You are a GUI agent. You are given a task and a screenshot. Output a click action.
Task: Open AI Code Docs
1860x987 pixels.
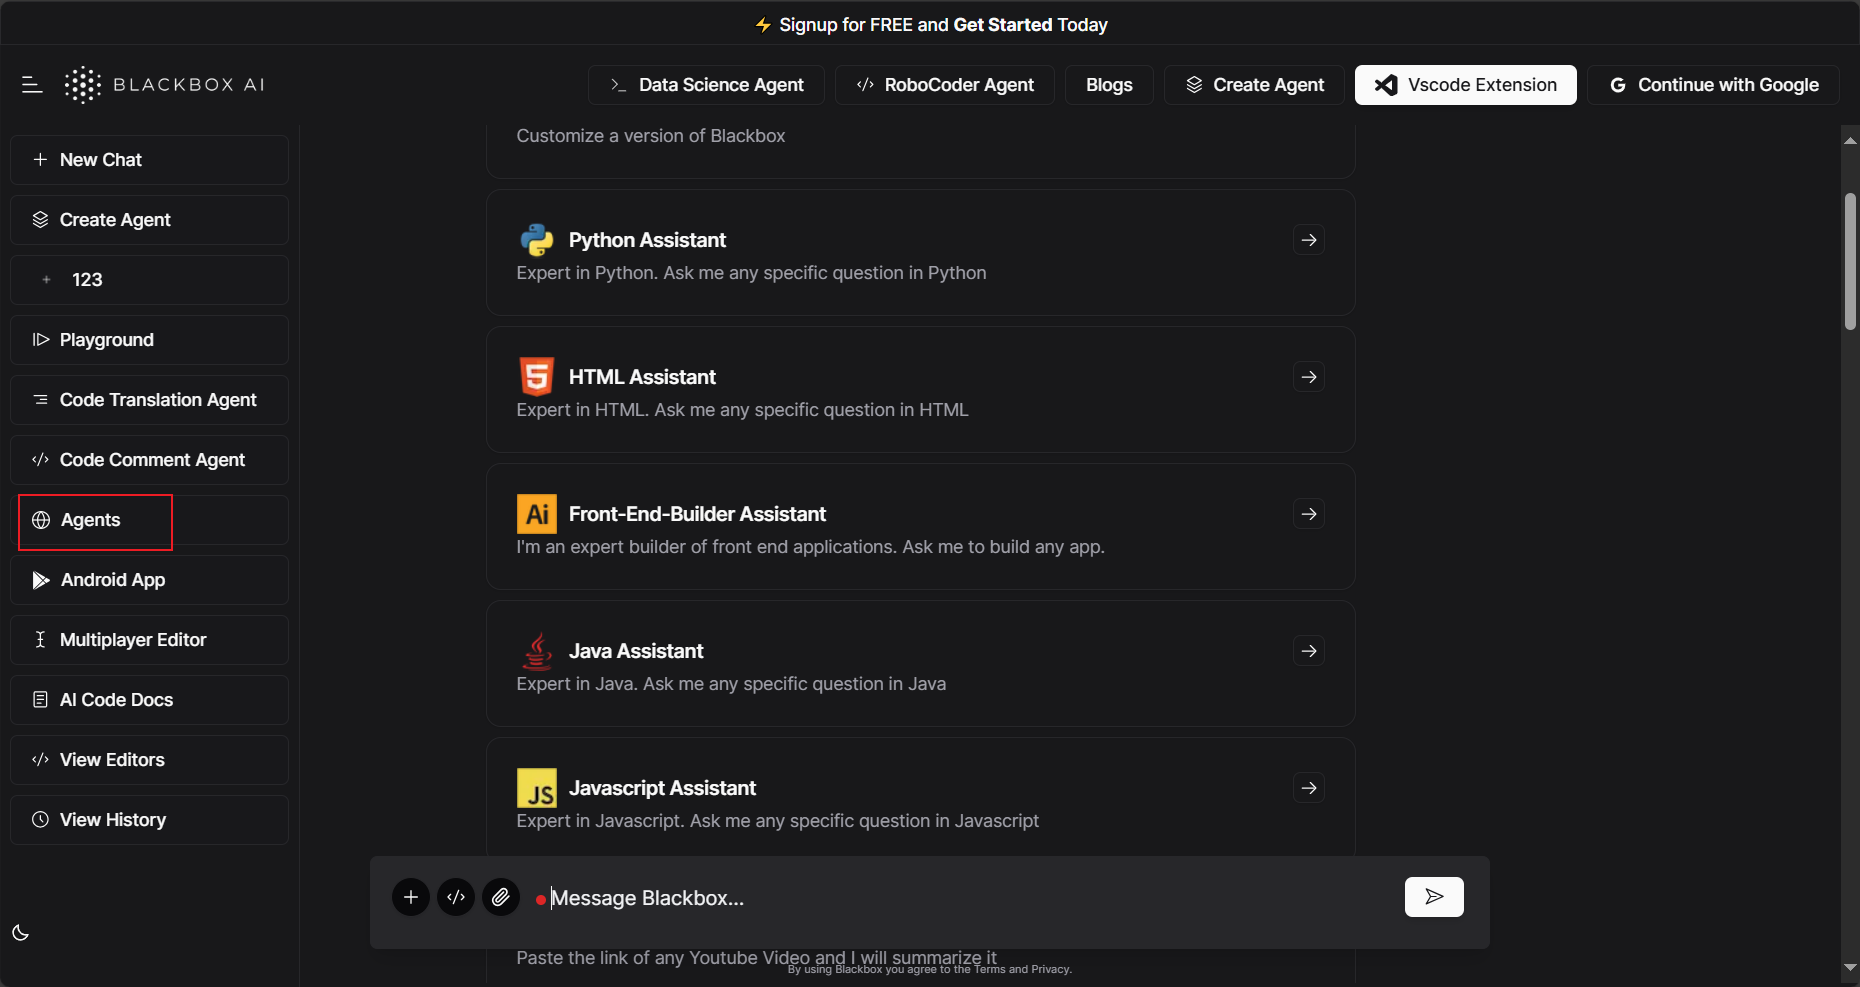coord(149,700)
